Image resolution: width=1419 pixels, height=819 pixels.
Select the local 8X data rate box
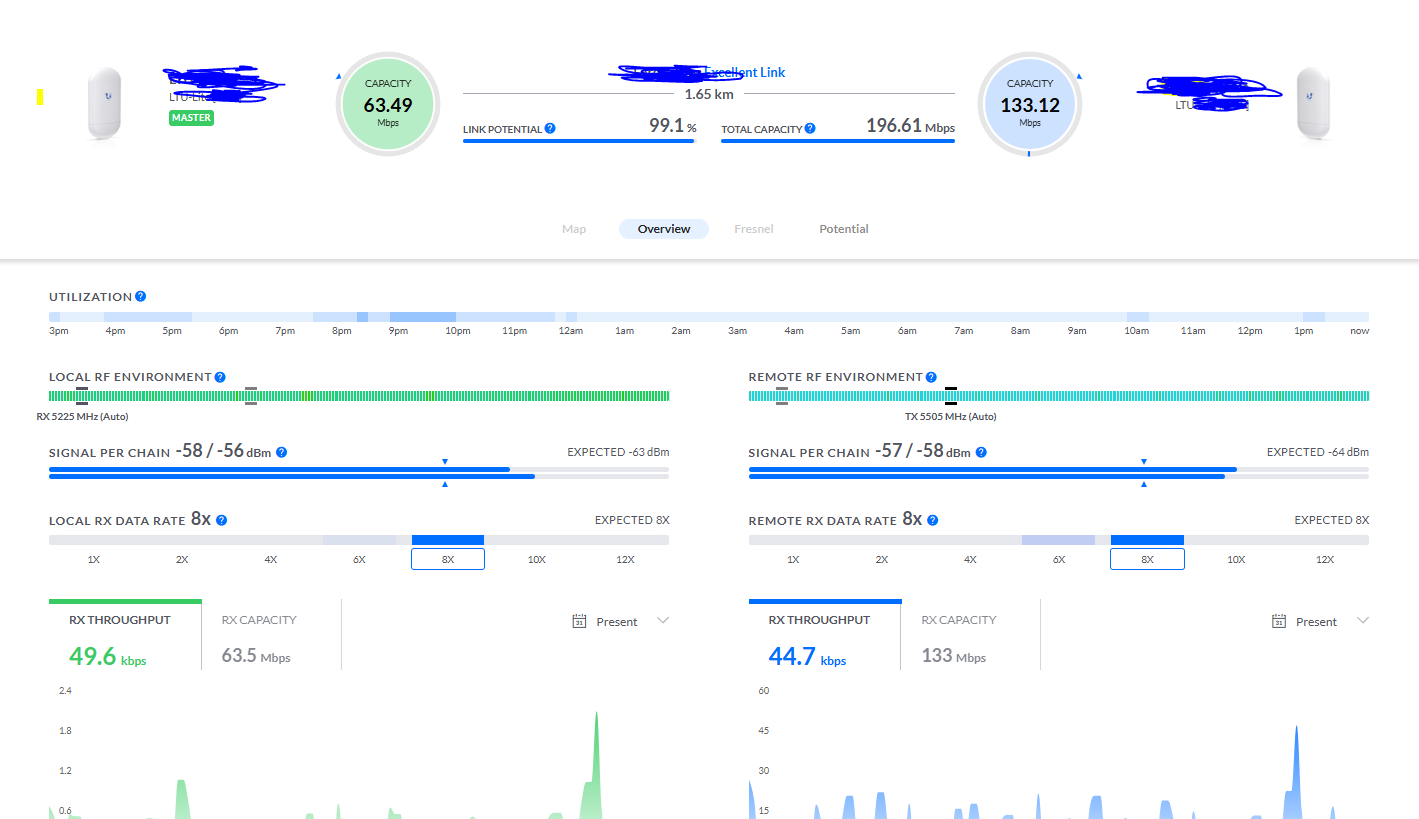pos(448,559)
